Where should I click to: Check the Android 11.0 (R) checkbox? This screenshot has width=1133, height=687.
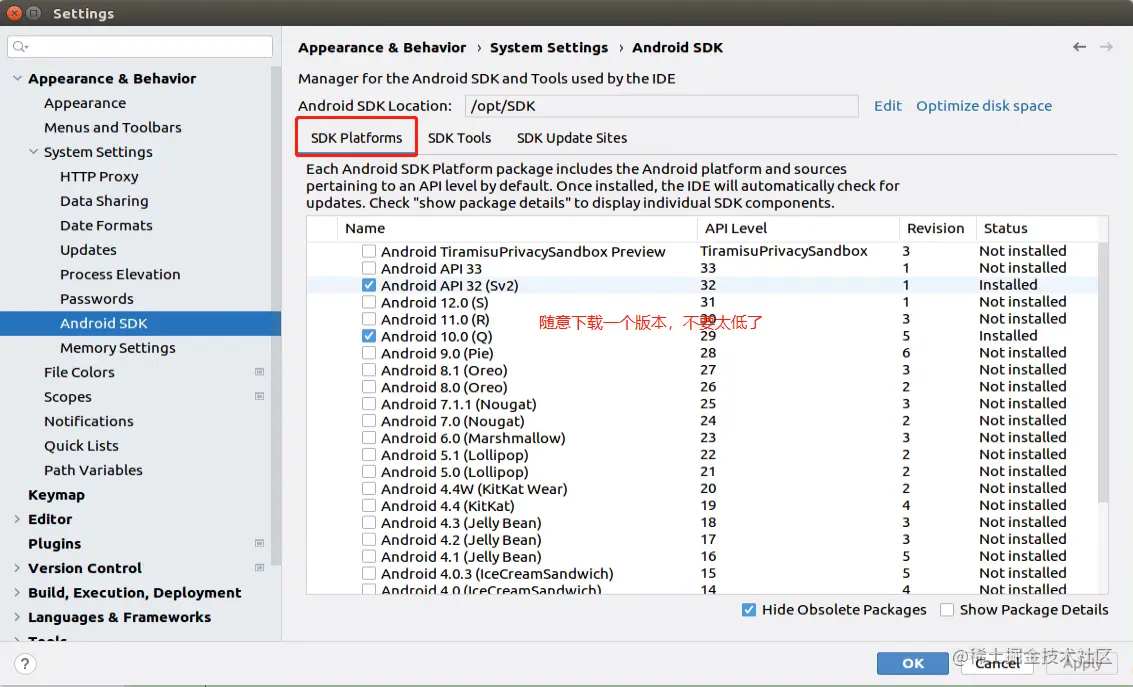click(369, 319)
